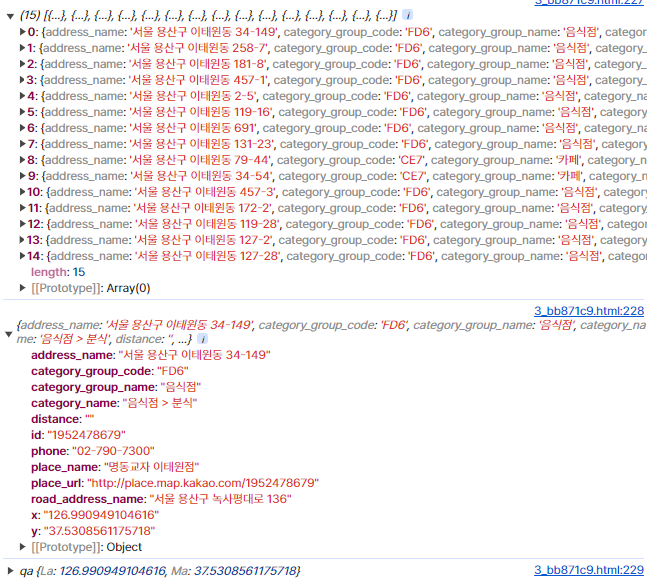This screenshot has height=578, width=647.
Task: Expand the [[Prototype]]: Object entry
Action: click(x=23, y=547)
